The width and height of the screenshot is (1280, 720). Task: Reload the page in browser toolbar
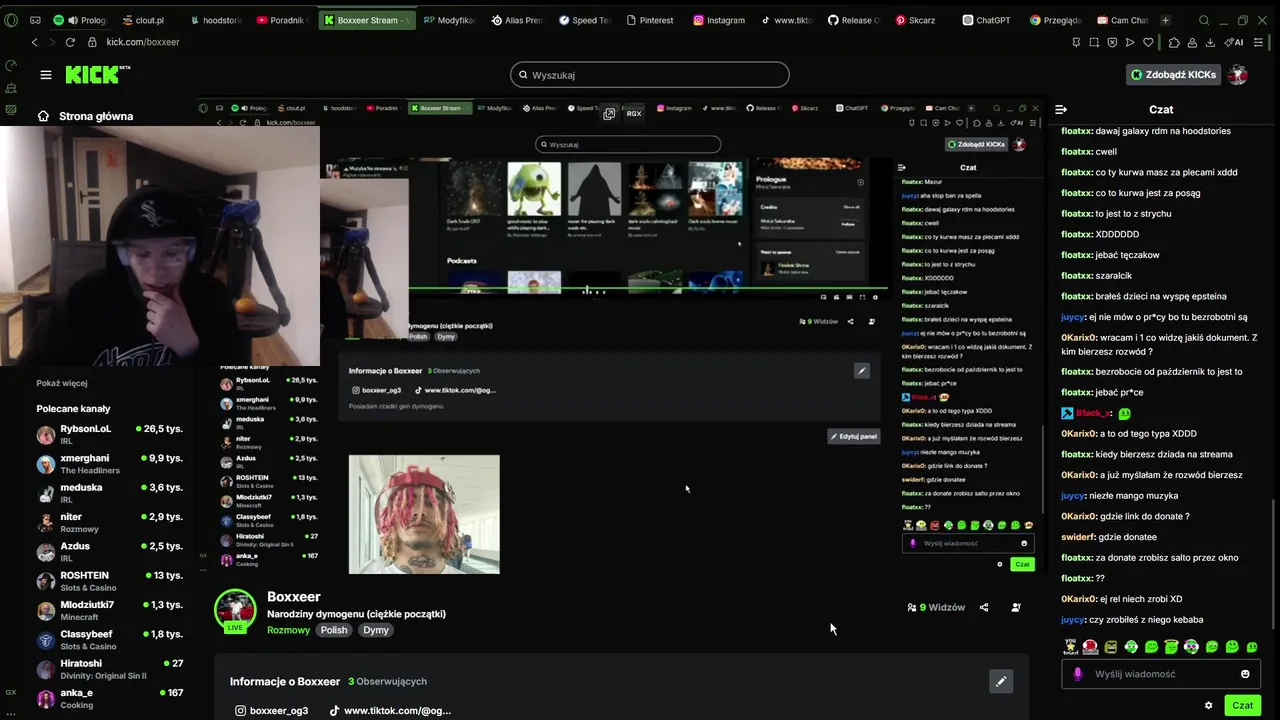pos(70,42)
